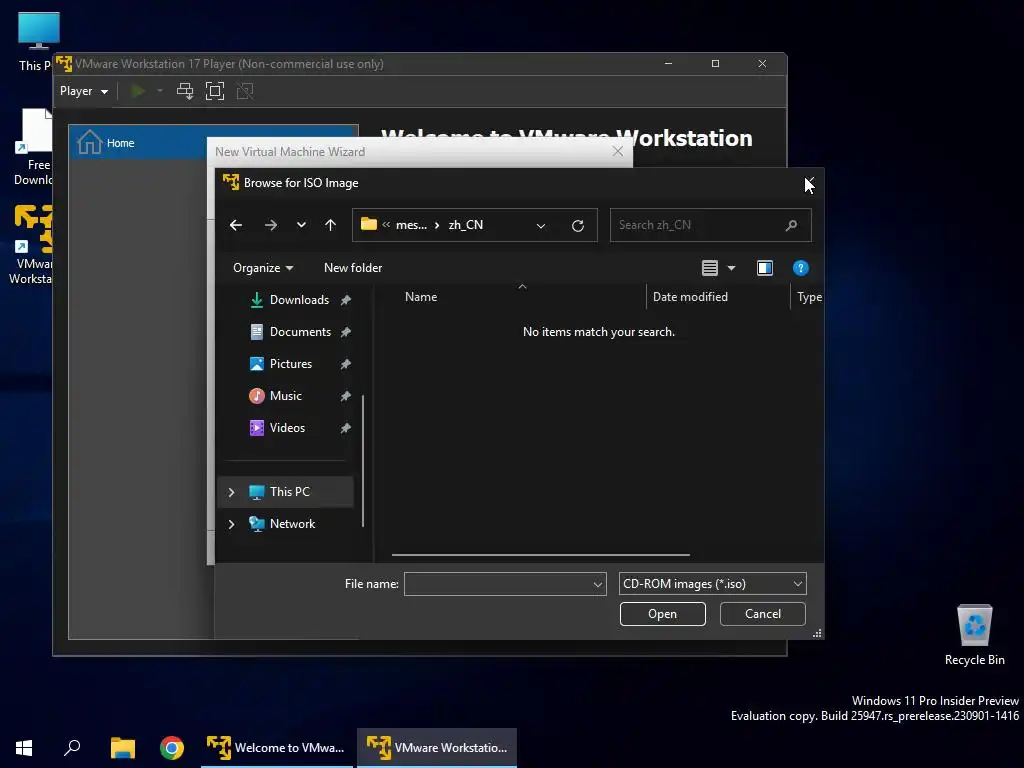Click the mes... breadcrumb segment

[x=411, y=225]
